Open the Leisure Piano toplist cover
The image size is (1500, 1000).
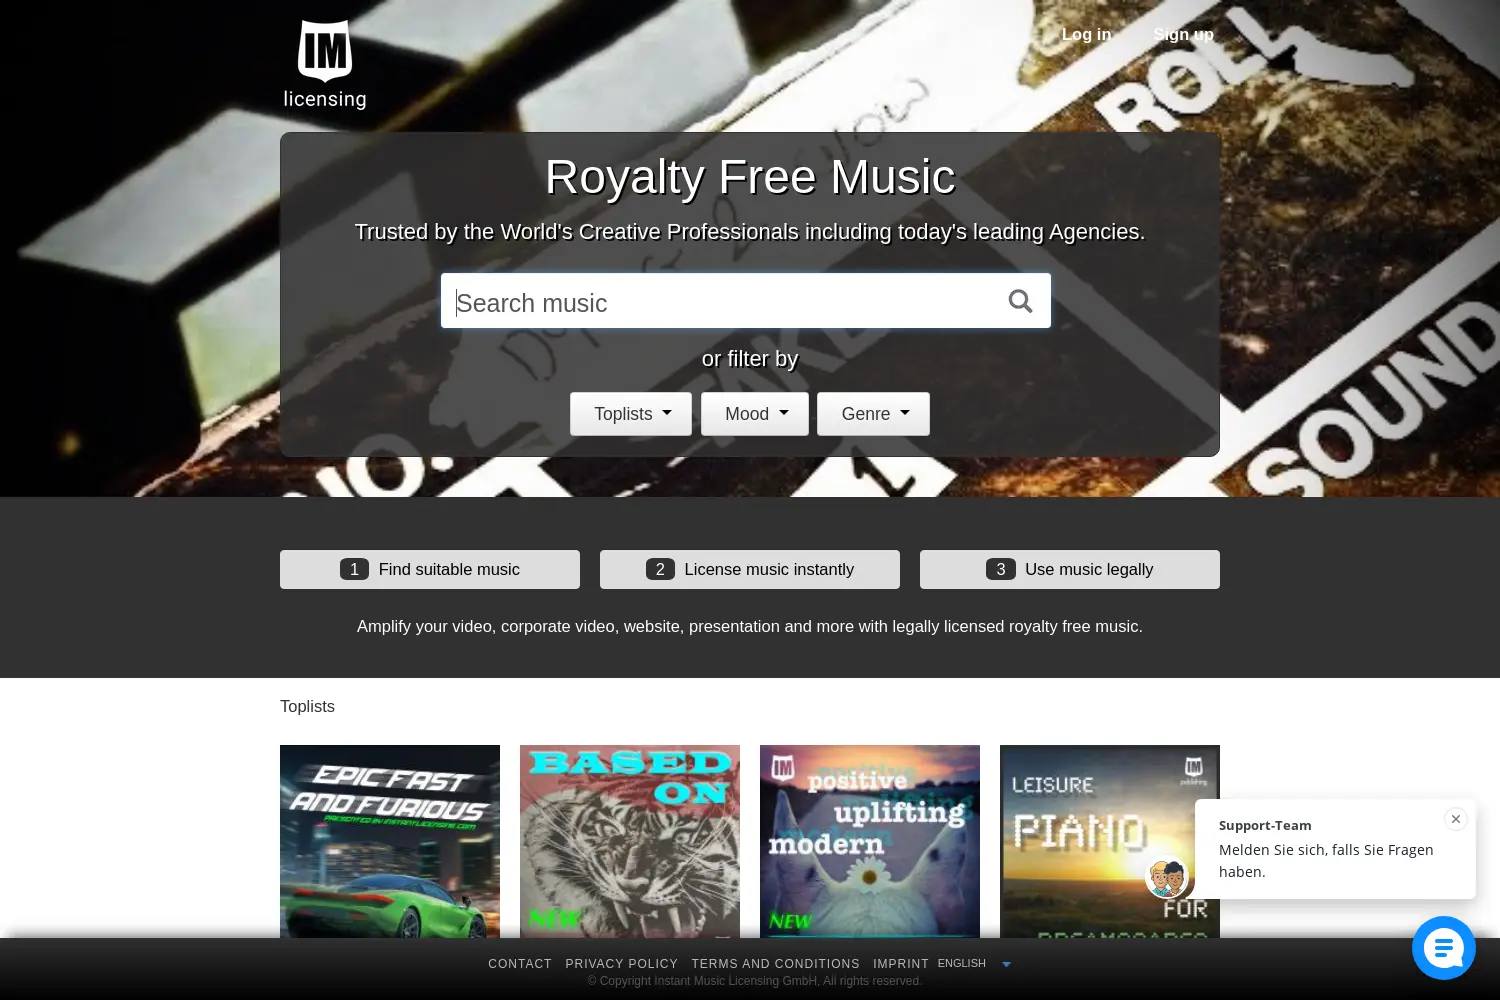point(1095,841)
